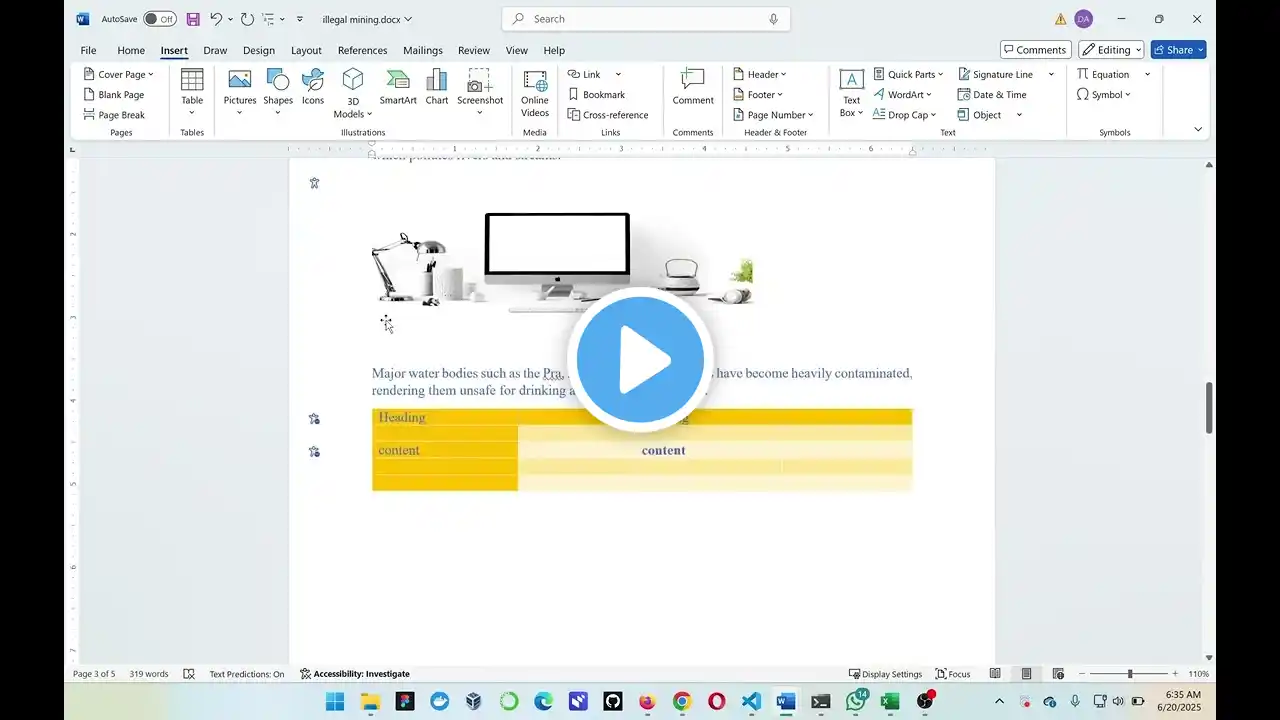Click the Share button
The image size is (1280, 720).
[1178, 50]
